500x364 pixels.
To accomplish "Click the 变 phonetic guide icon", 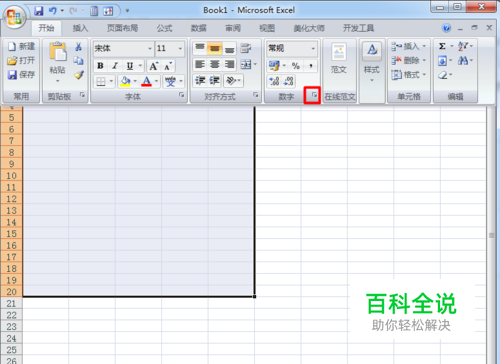I will click(x=170, y=81).
